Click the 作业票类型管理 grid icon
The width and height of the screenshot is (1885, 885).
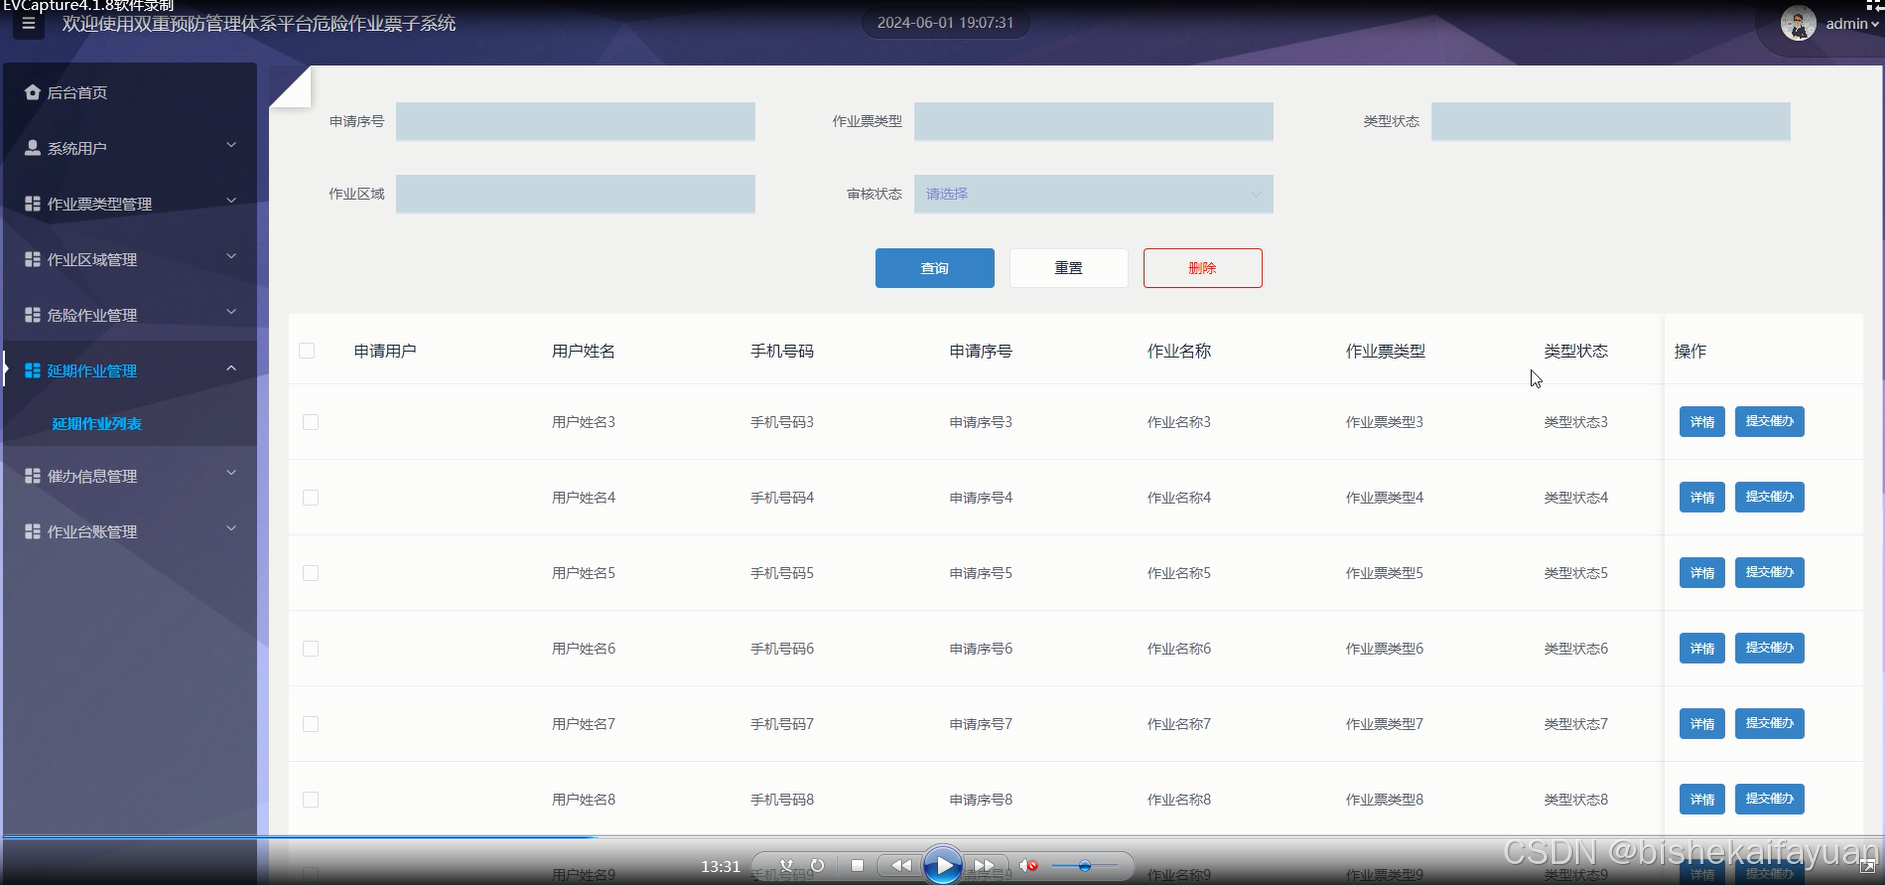(x=32, y=203)
